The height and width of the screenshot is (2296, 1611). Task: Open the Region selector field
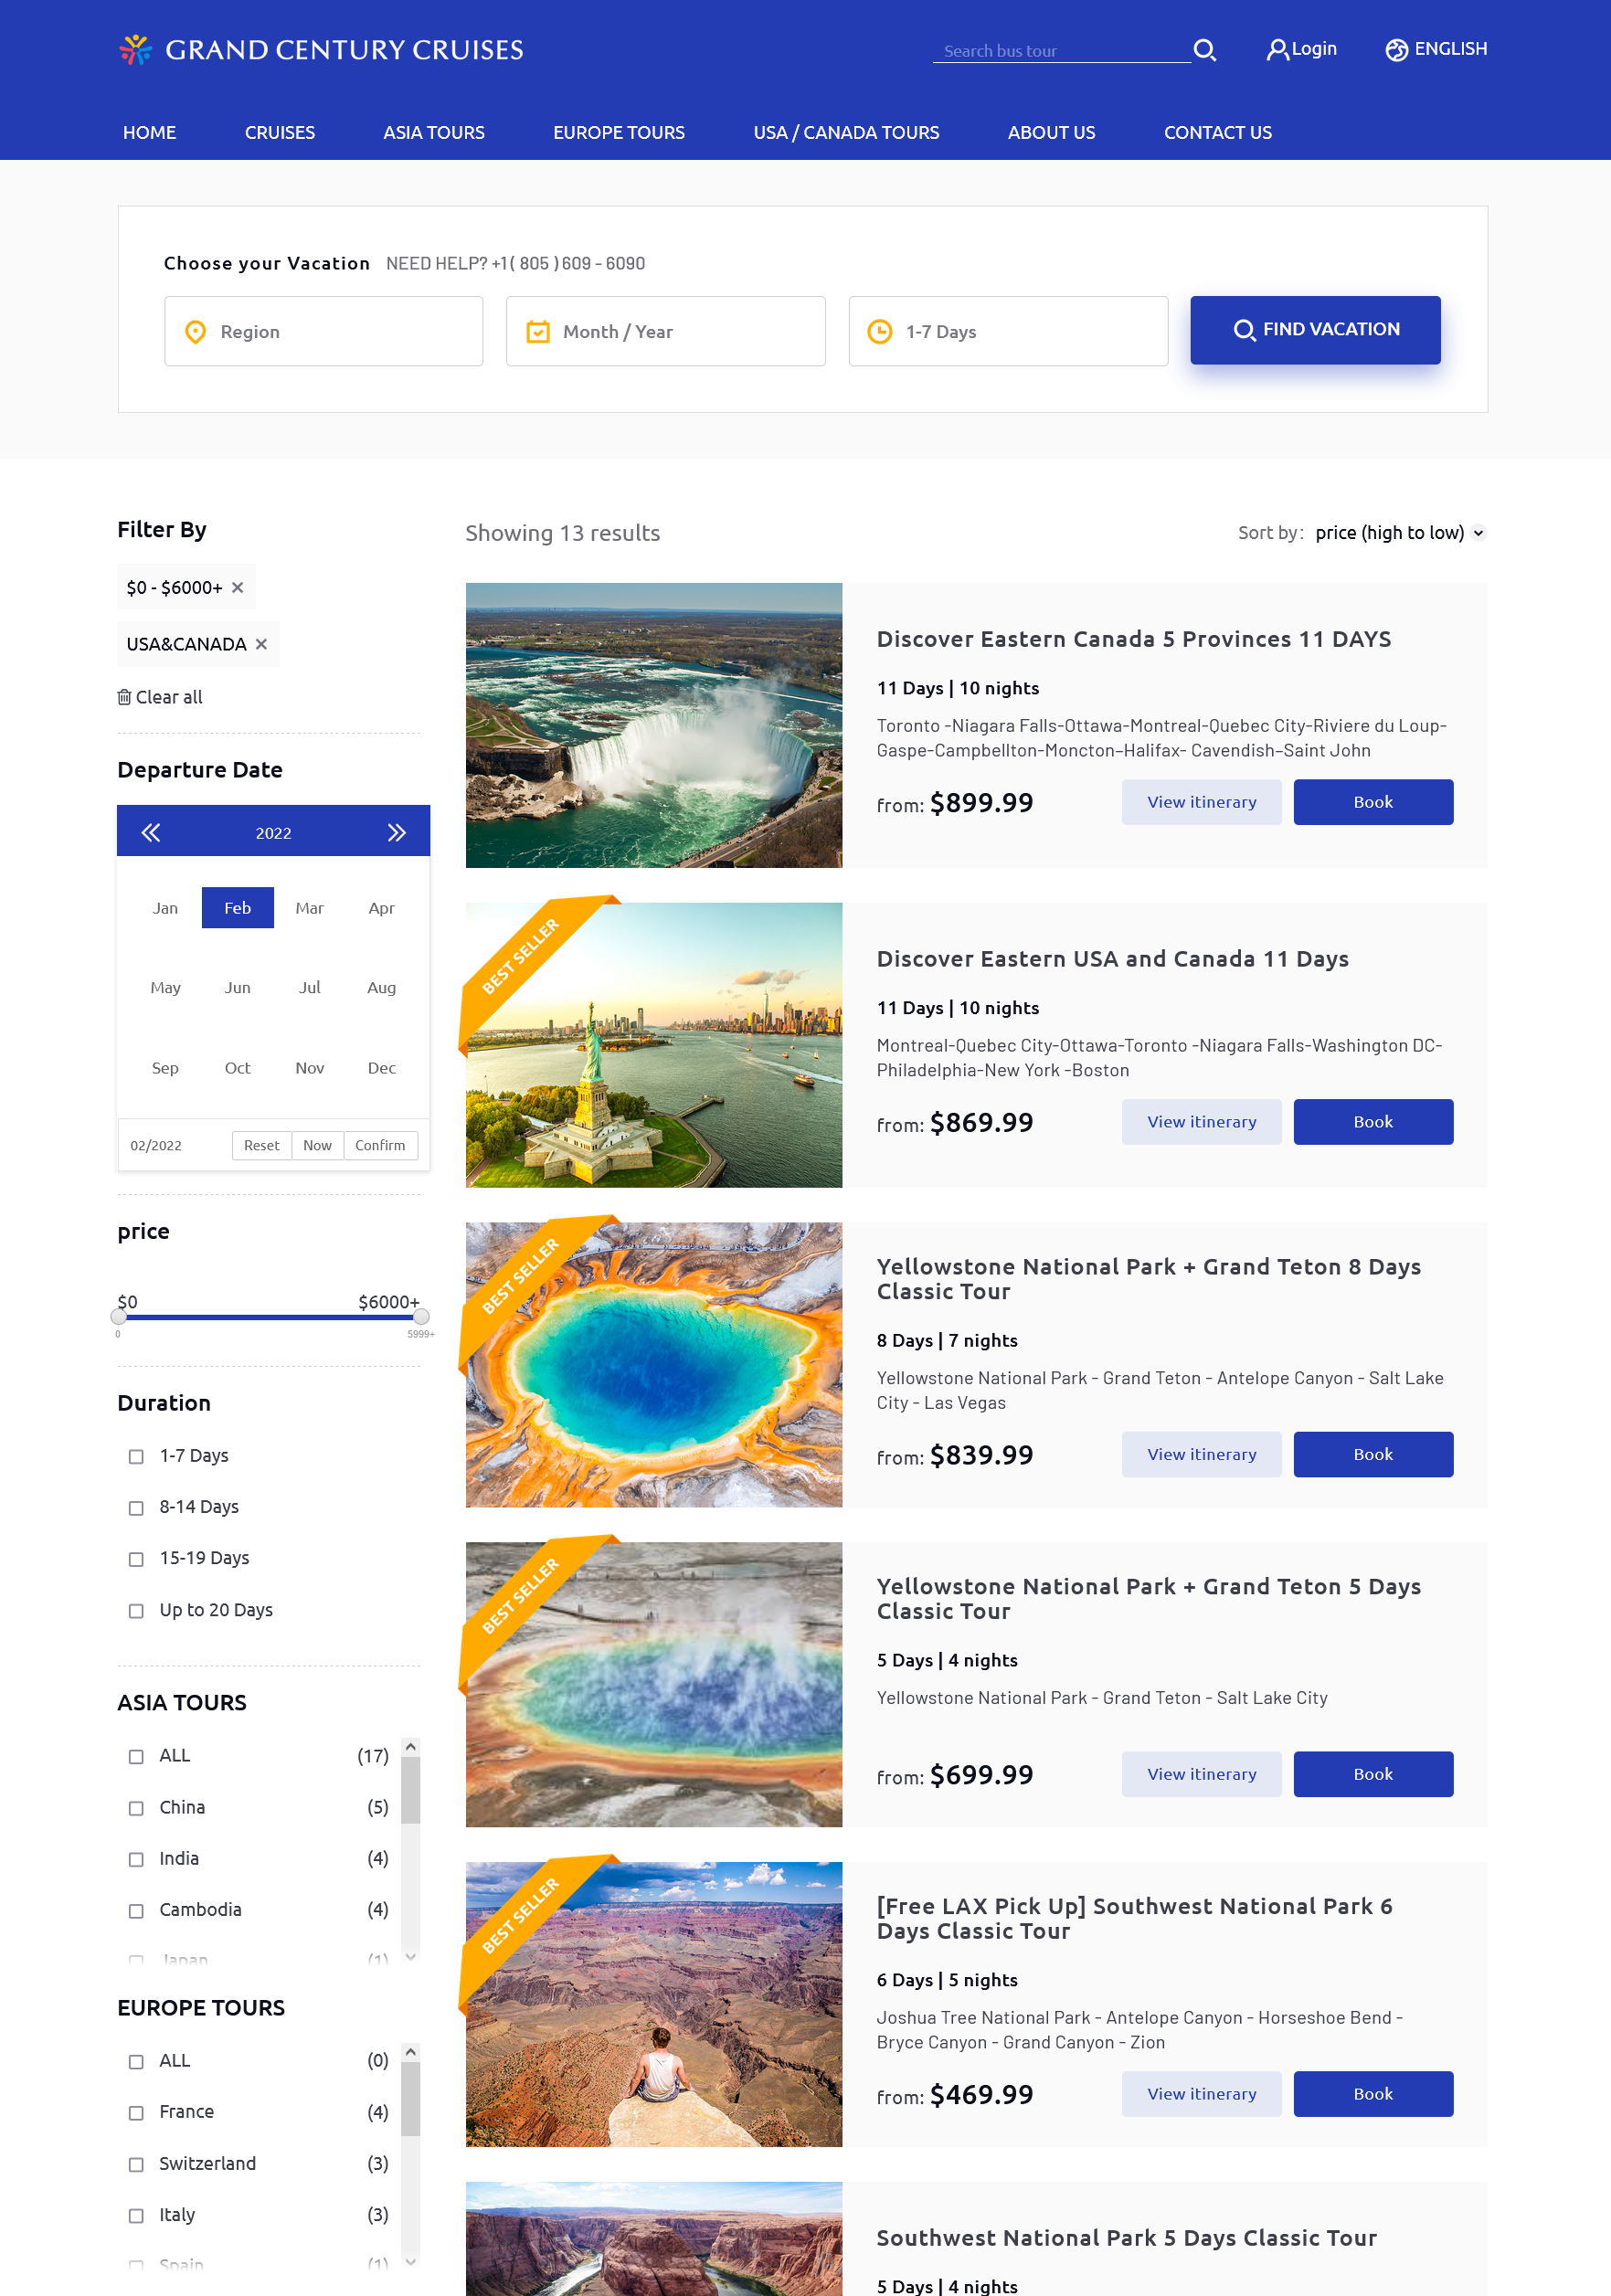pos(323,331)
